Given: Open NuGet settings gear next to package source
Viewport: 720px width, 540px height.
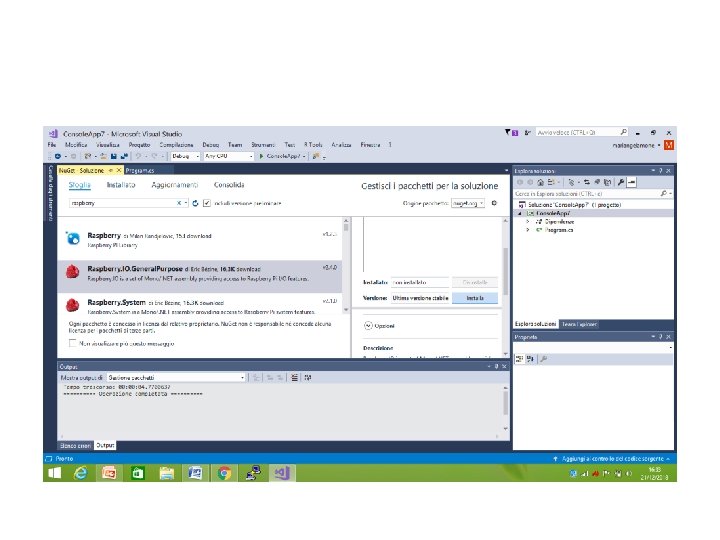Looking at the screenshot, I should [x=494, y=203].
